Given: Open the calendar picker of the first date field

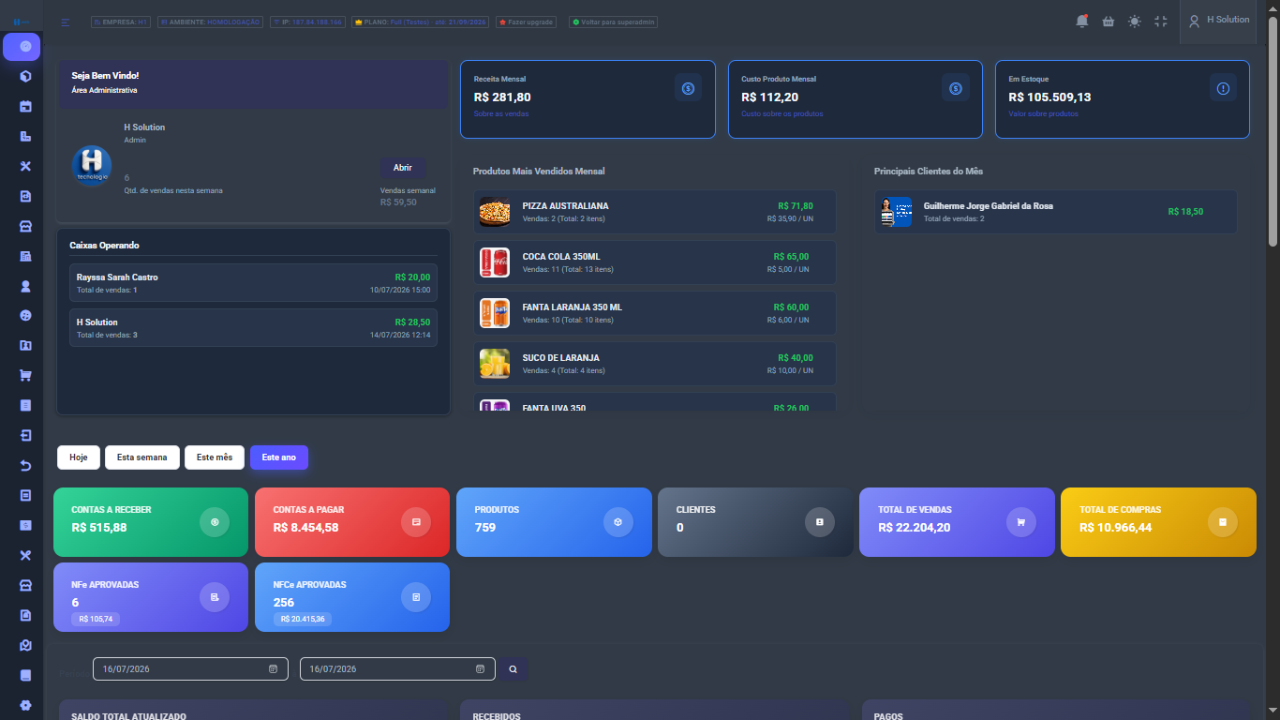Looking at the screenshot, I should pyautogui.click(x=273, y=669).
